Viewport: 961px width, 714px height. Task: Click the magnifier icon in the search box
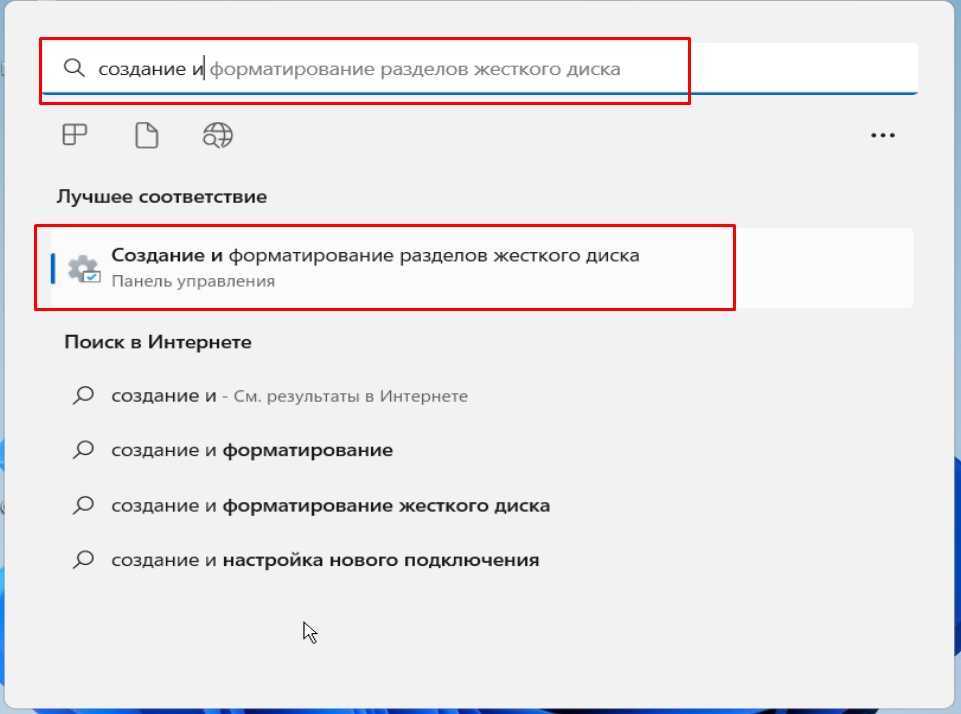(x=73, y=68)
